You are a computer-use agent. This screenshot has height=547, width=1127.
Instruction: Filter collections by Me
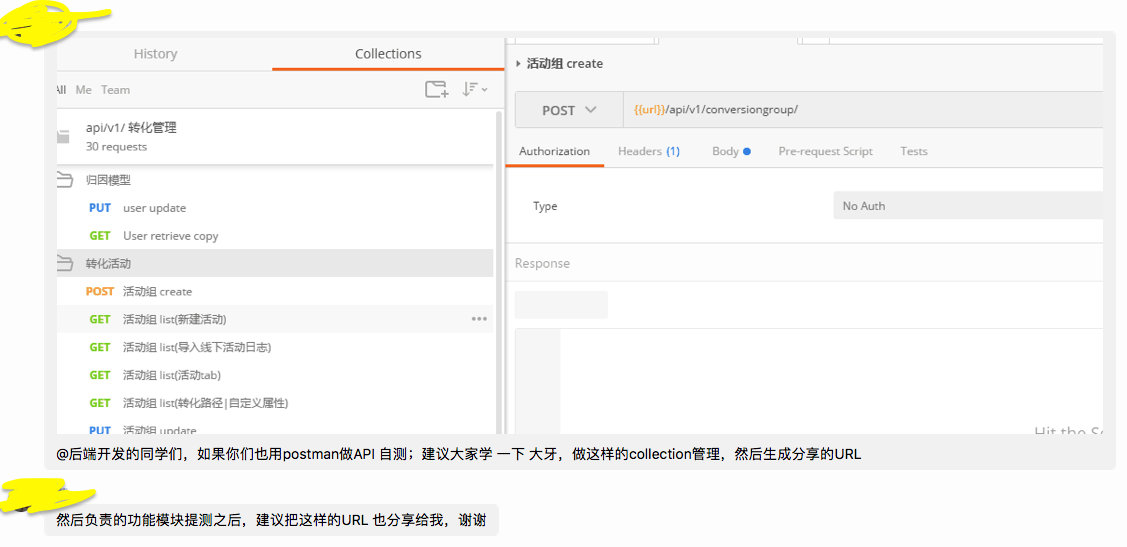tap(83, 90)
